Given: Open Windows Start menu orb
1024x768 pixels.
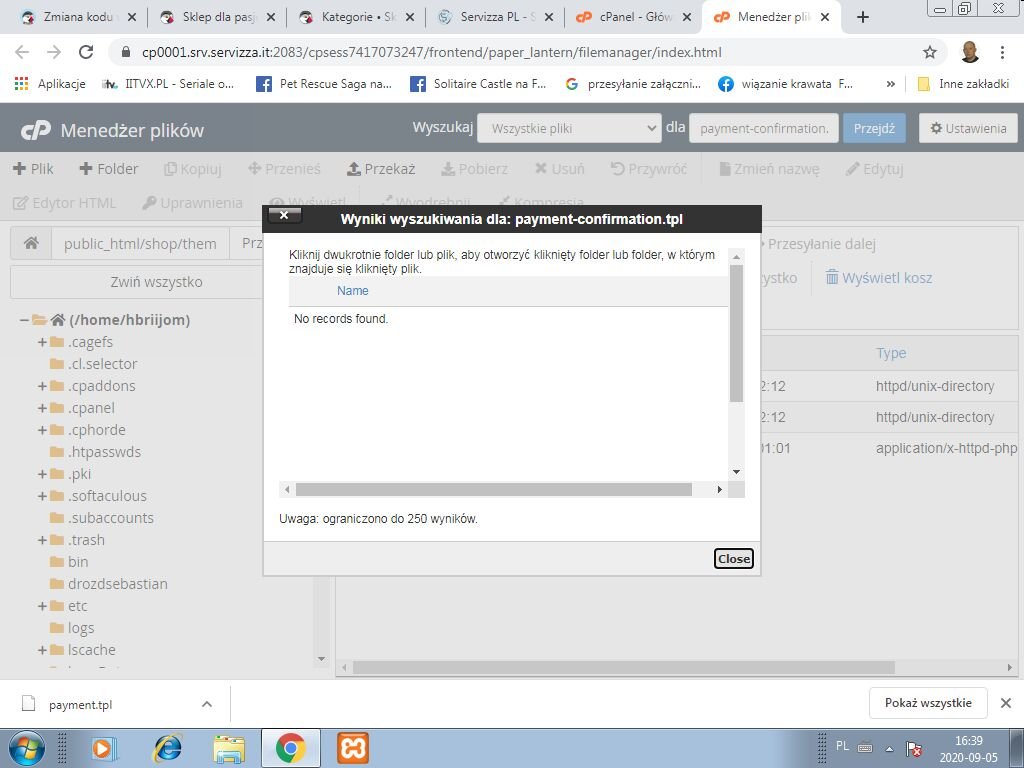Looking at the screenshot, I should tap(26, 748).
